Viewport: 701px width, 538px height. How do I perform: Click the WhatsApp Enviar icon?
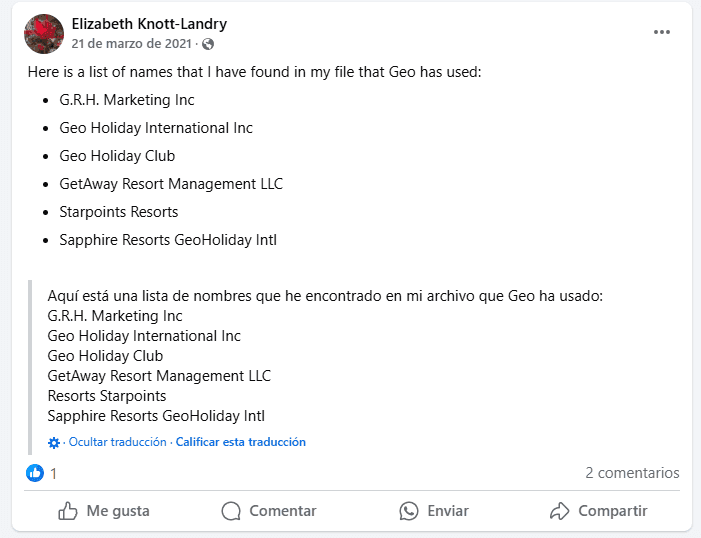tap(408, 511)
